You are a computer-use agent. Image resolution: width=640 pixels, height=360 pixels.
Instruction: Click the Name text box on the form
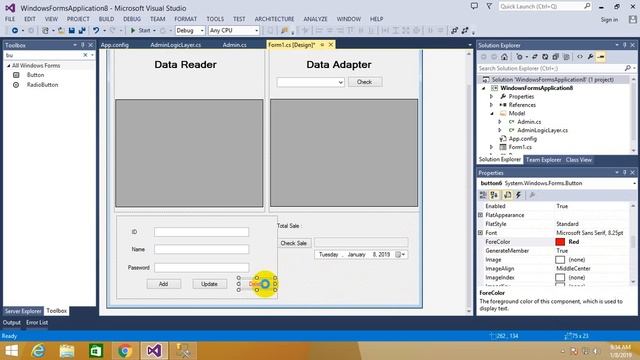(x=201, y=249)
